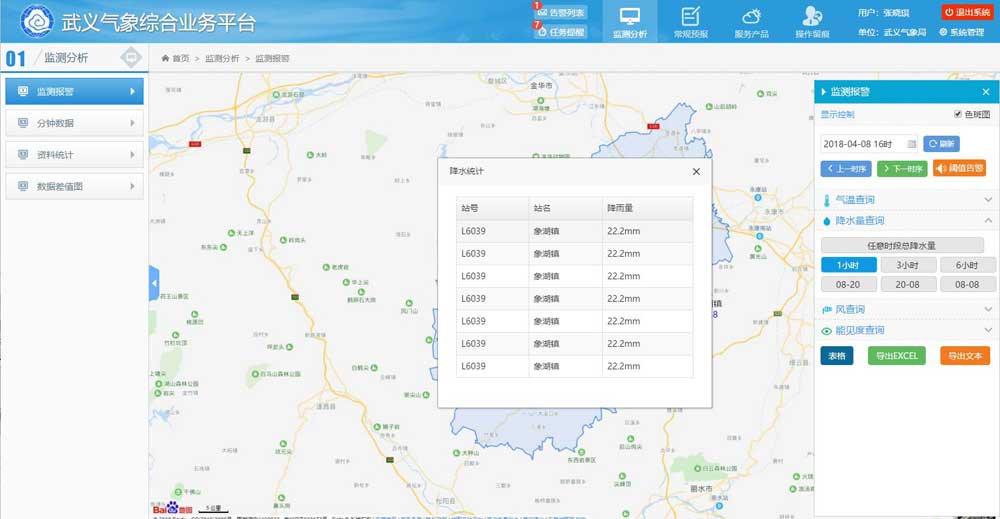Close the 降水统计 dialog
The image size is (1000, 519).
(x=696, y=171)
